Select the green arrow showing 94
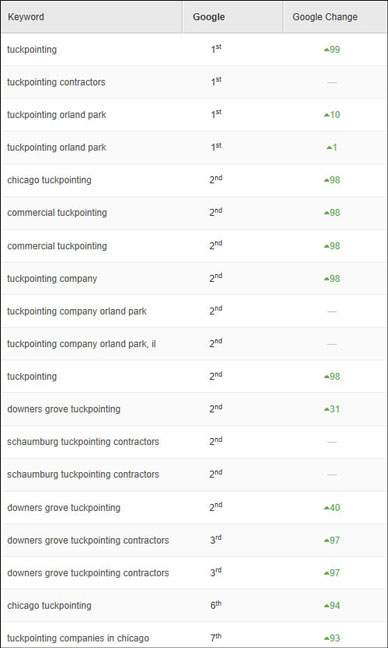 (x=332, y=605)
